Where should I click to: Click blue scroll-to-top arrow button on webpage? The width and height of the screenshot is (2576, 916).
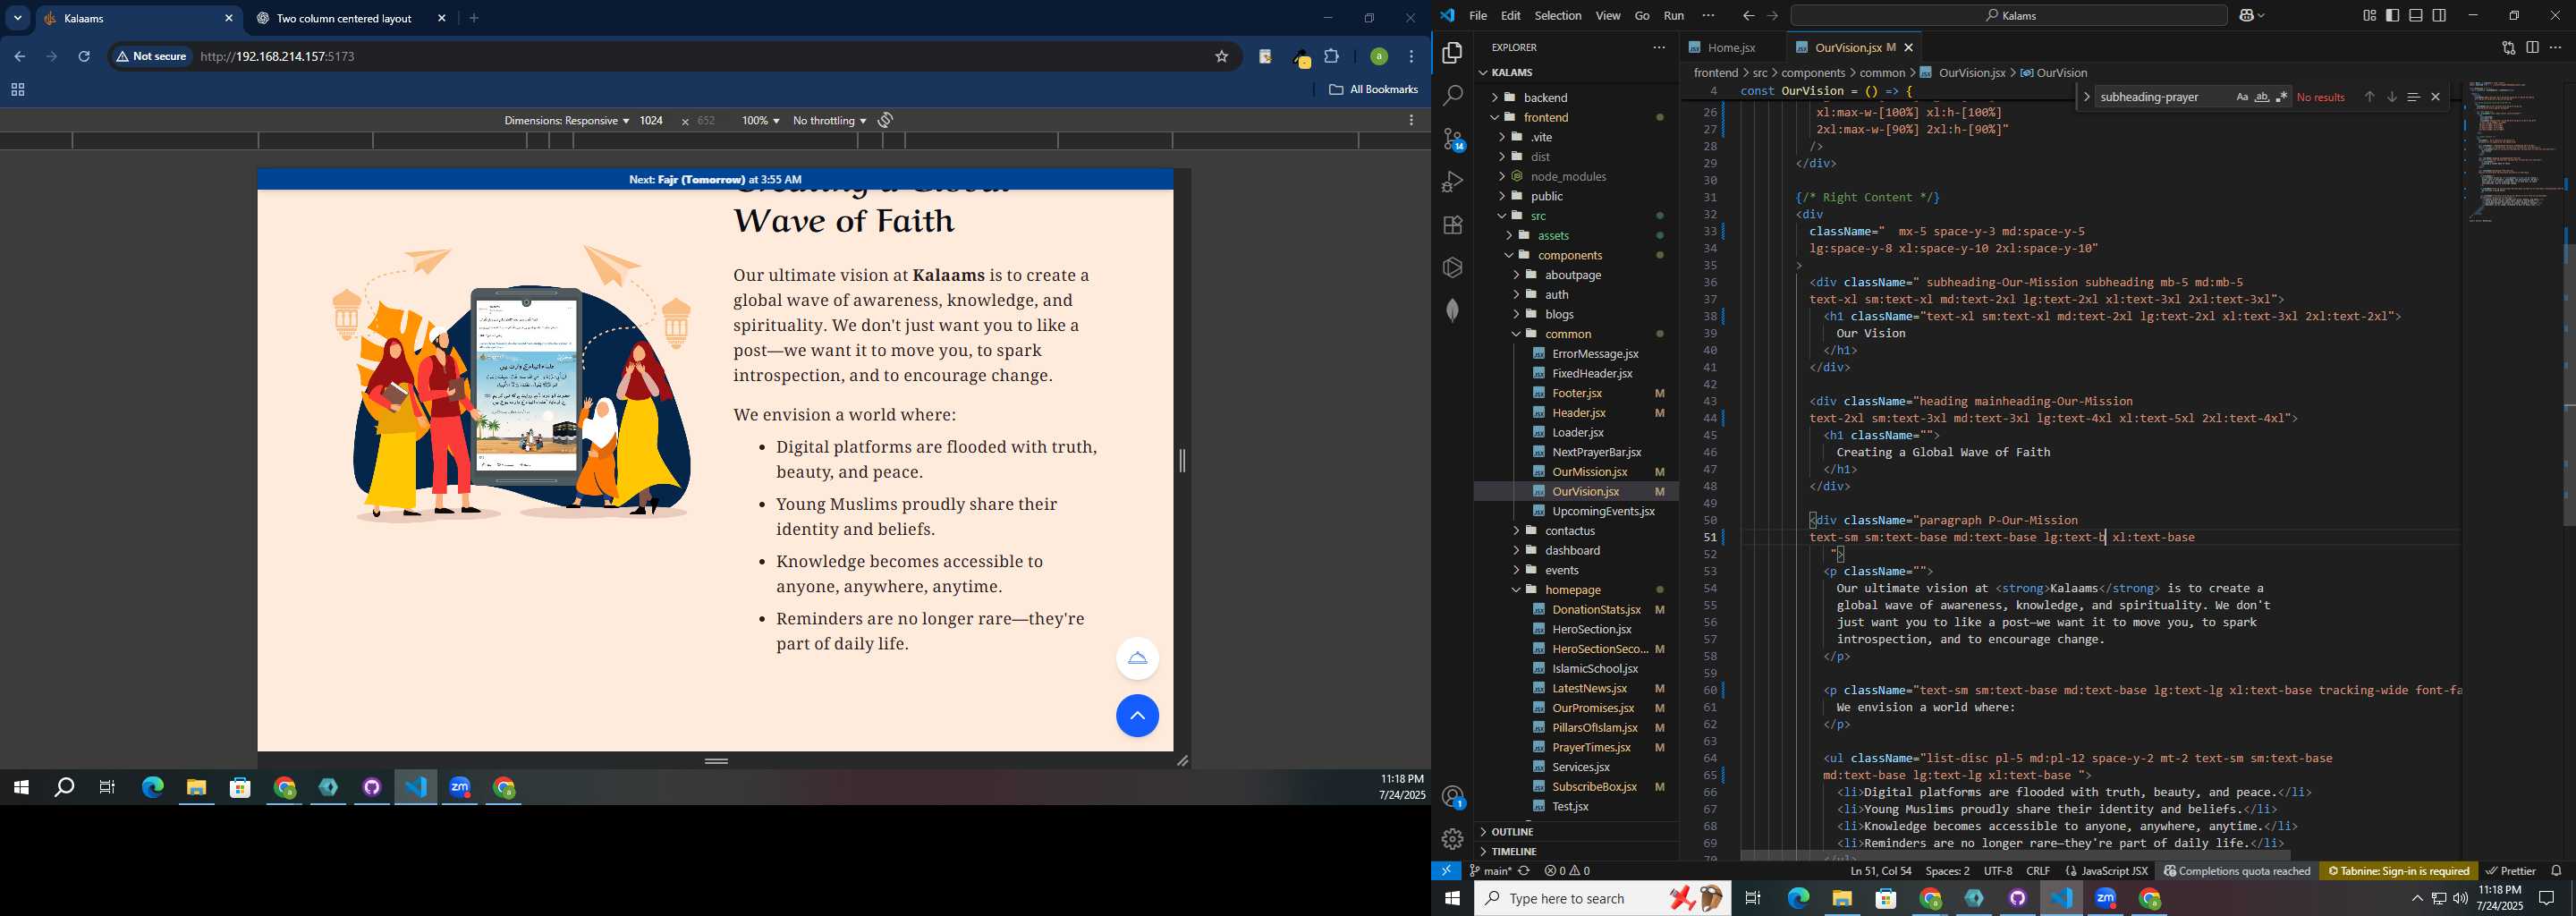[x=1137, y=716]
